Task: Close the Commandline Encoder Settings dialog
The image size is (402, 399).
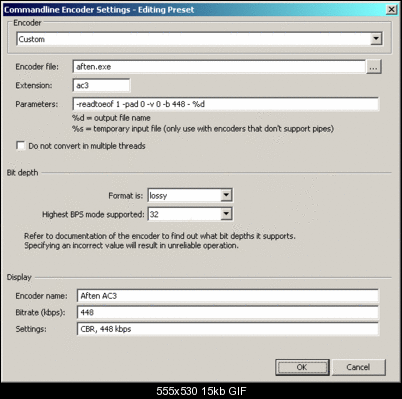Action: pos(391,9)
